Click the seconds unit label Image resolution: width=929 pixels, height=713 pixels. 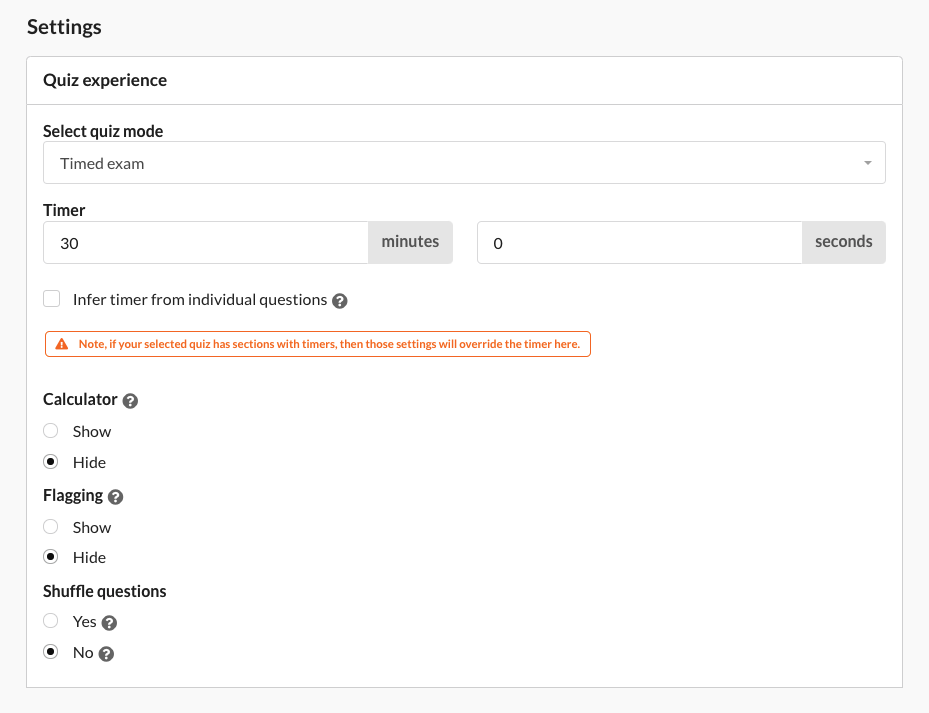844,242
